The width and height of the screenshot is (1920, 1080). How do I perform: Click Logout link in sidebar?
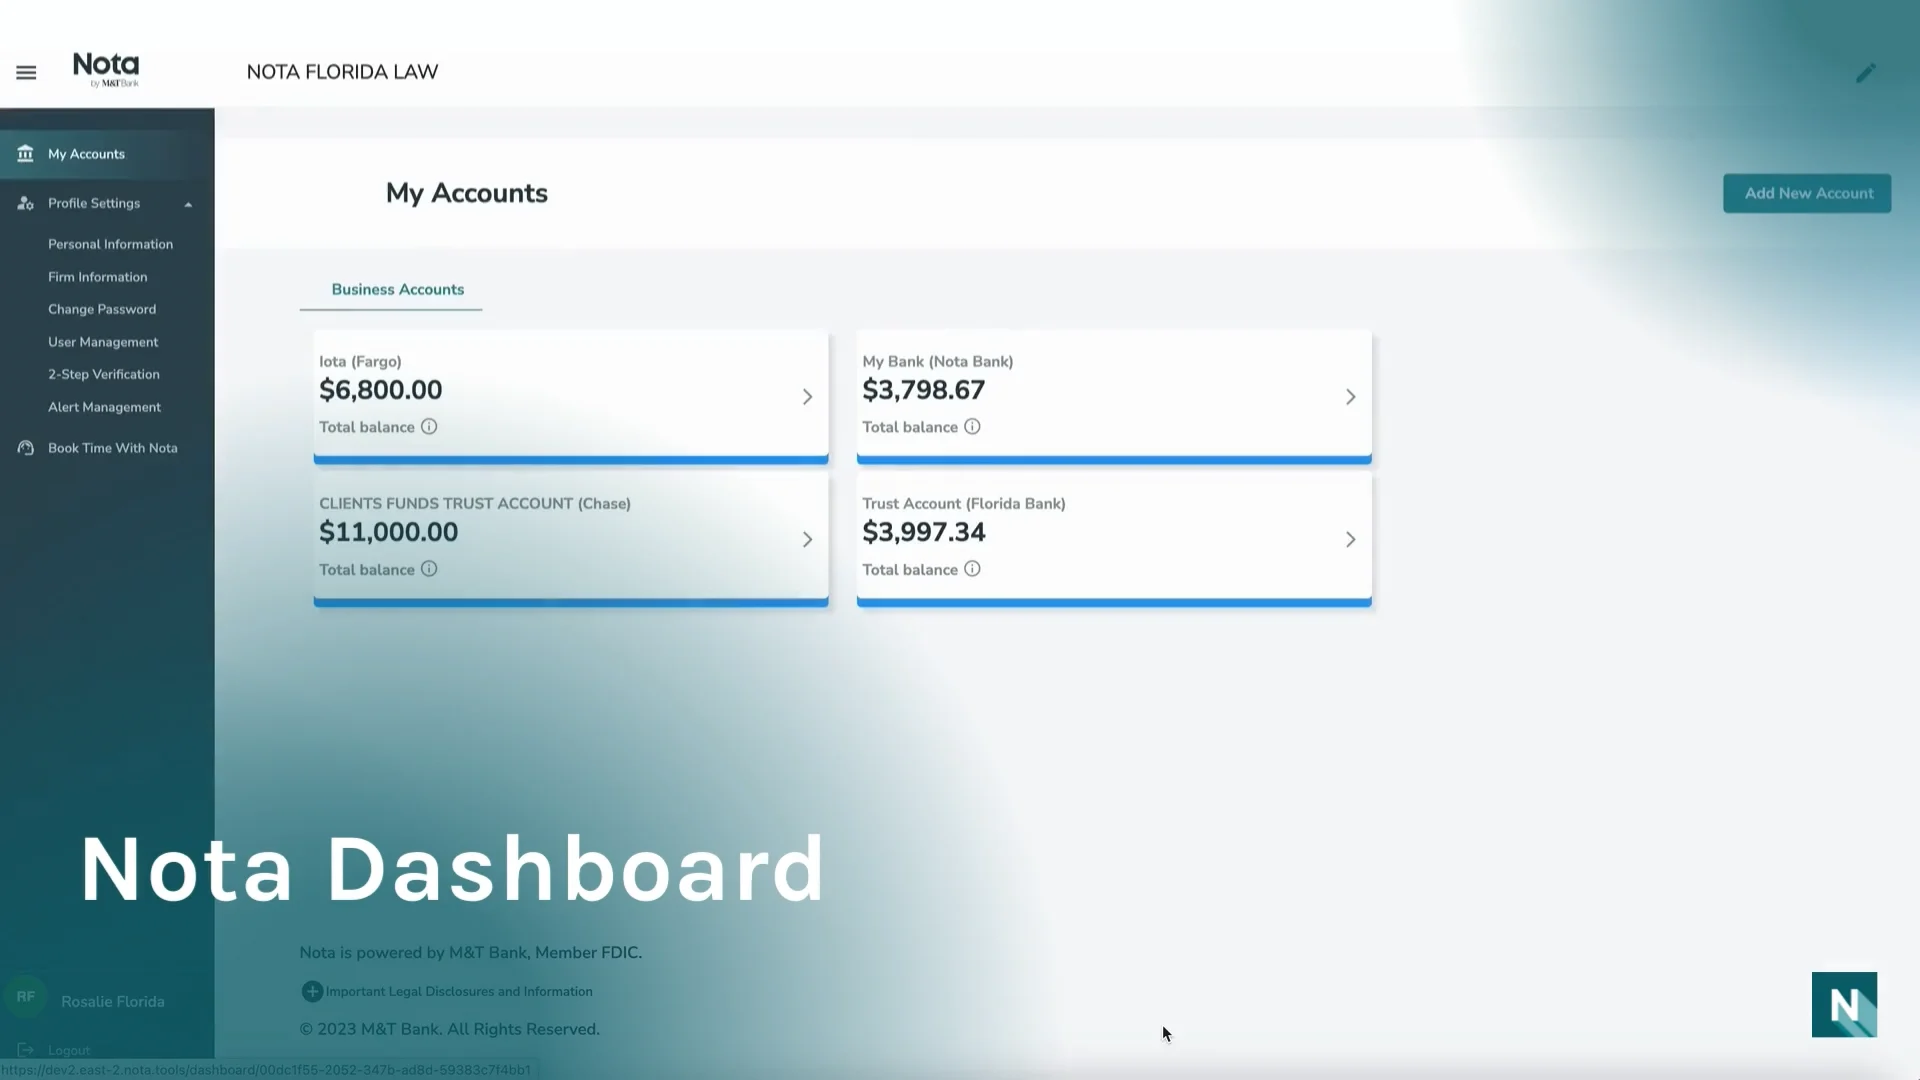pos(68,1050)
